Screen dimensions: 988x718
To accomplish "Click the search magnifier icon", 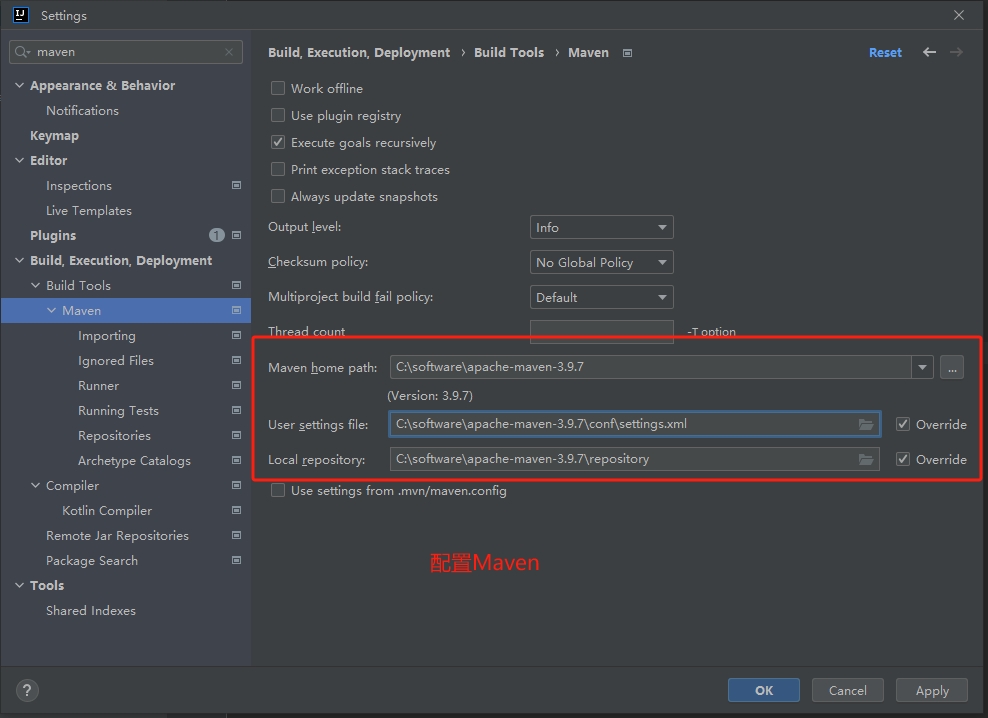I will [22, 52].
